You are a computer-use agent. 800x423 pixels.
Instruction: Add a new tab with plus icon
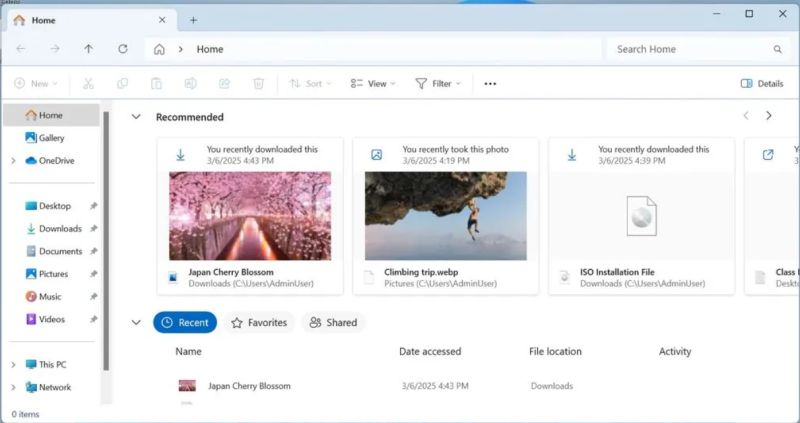coord(193,20)
